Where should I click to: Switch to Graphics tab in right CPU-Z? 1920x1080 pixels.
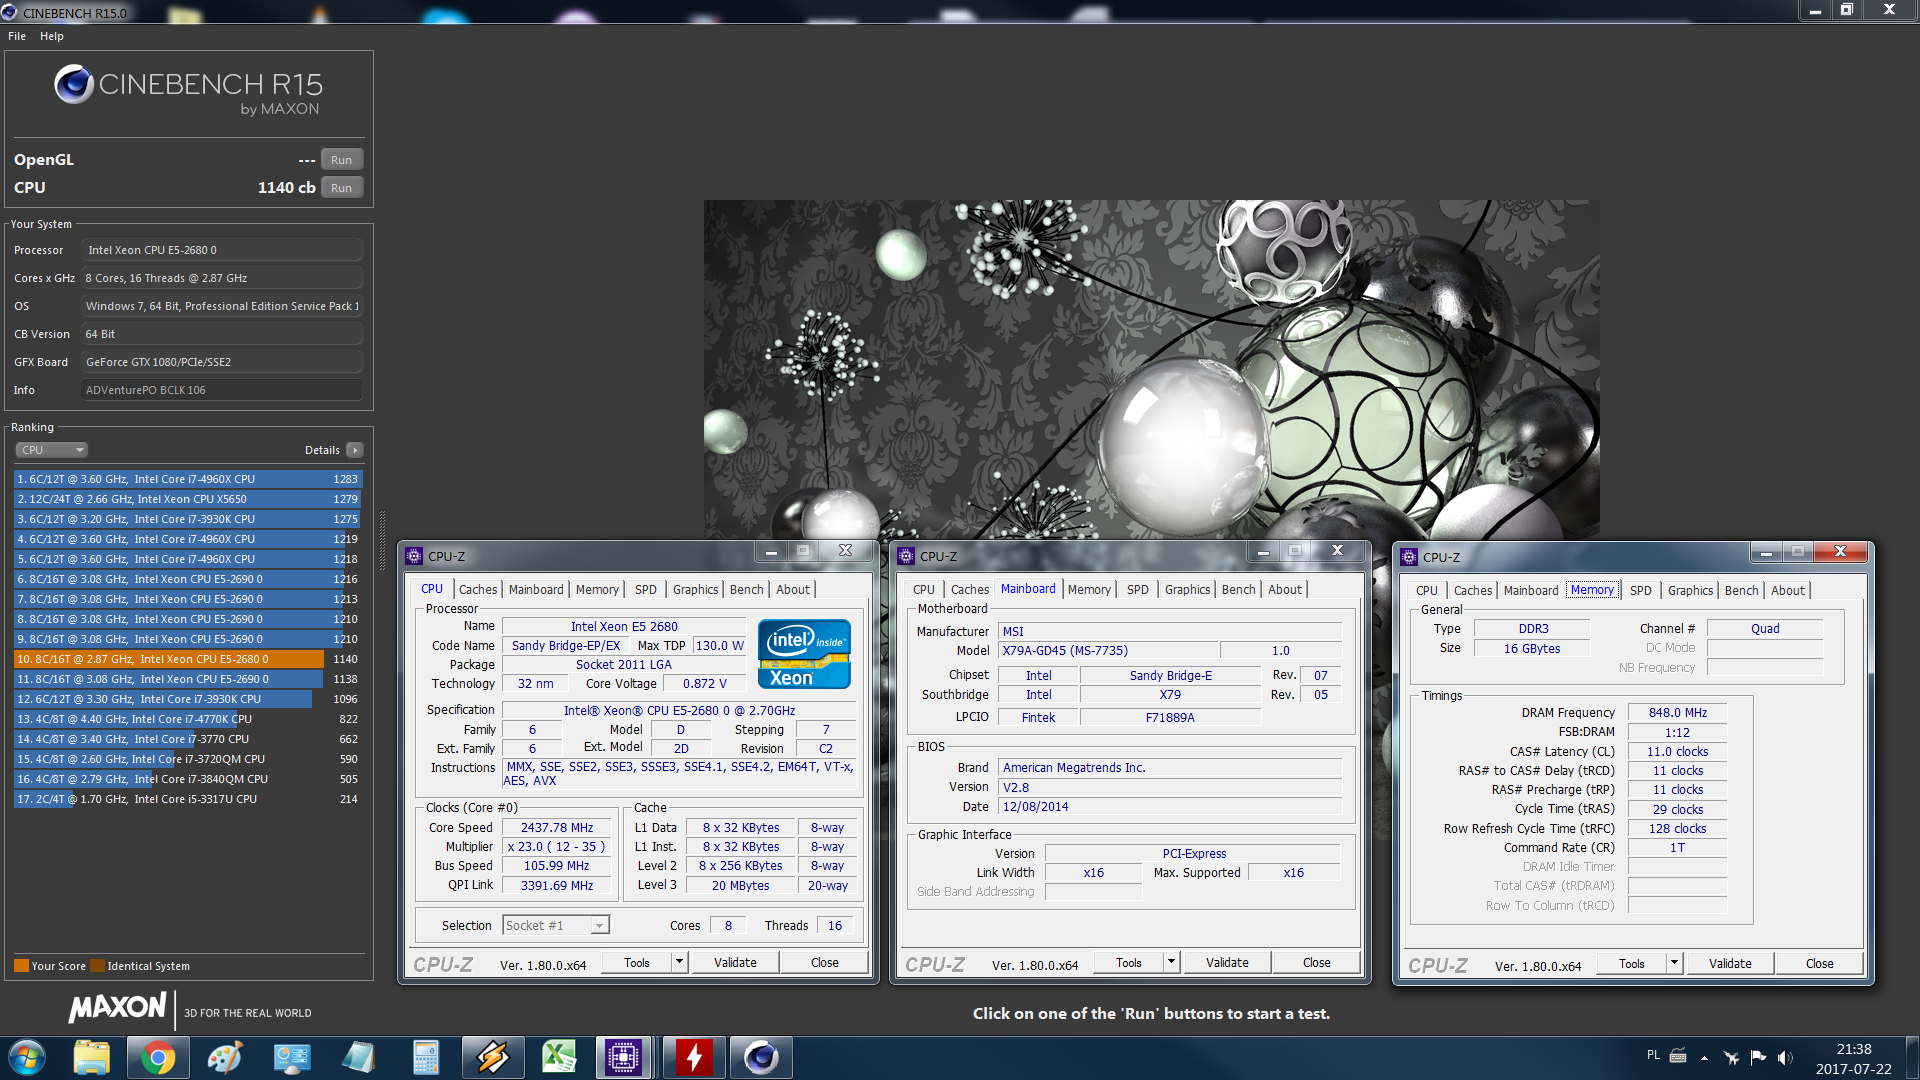pyautogui.click(x=1690, y=591)
